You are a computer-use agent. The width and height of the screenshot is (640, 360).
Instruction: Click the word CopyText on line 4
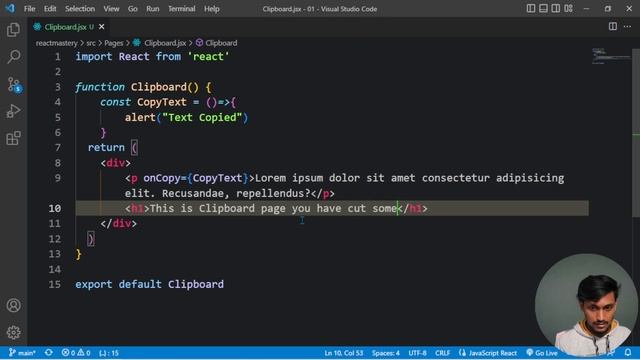pyautogui.click(x=162, y=102)
